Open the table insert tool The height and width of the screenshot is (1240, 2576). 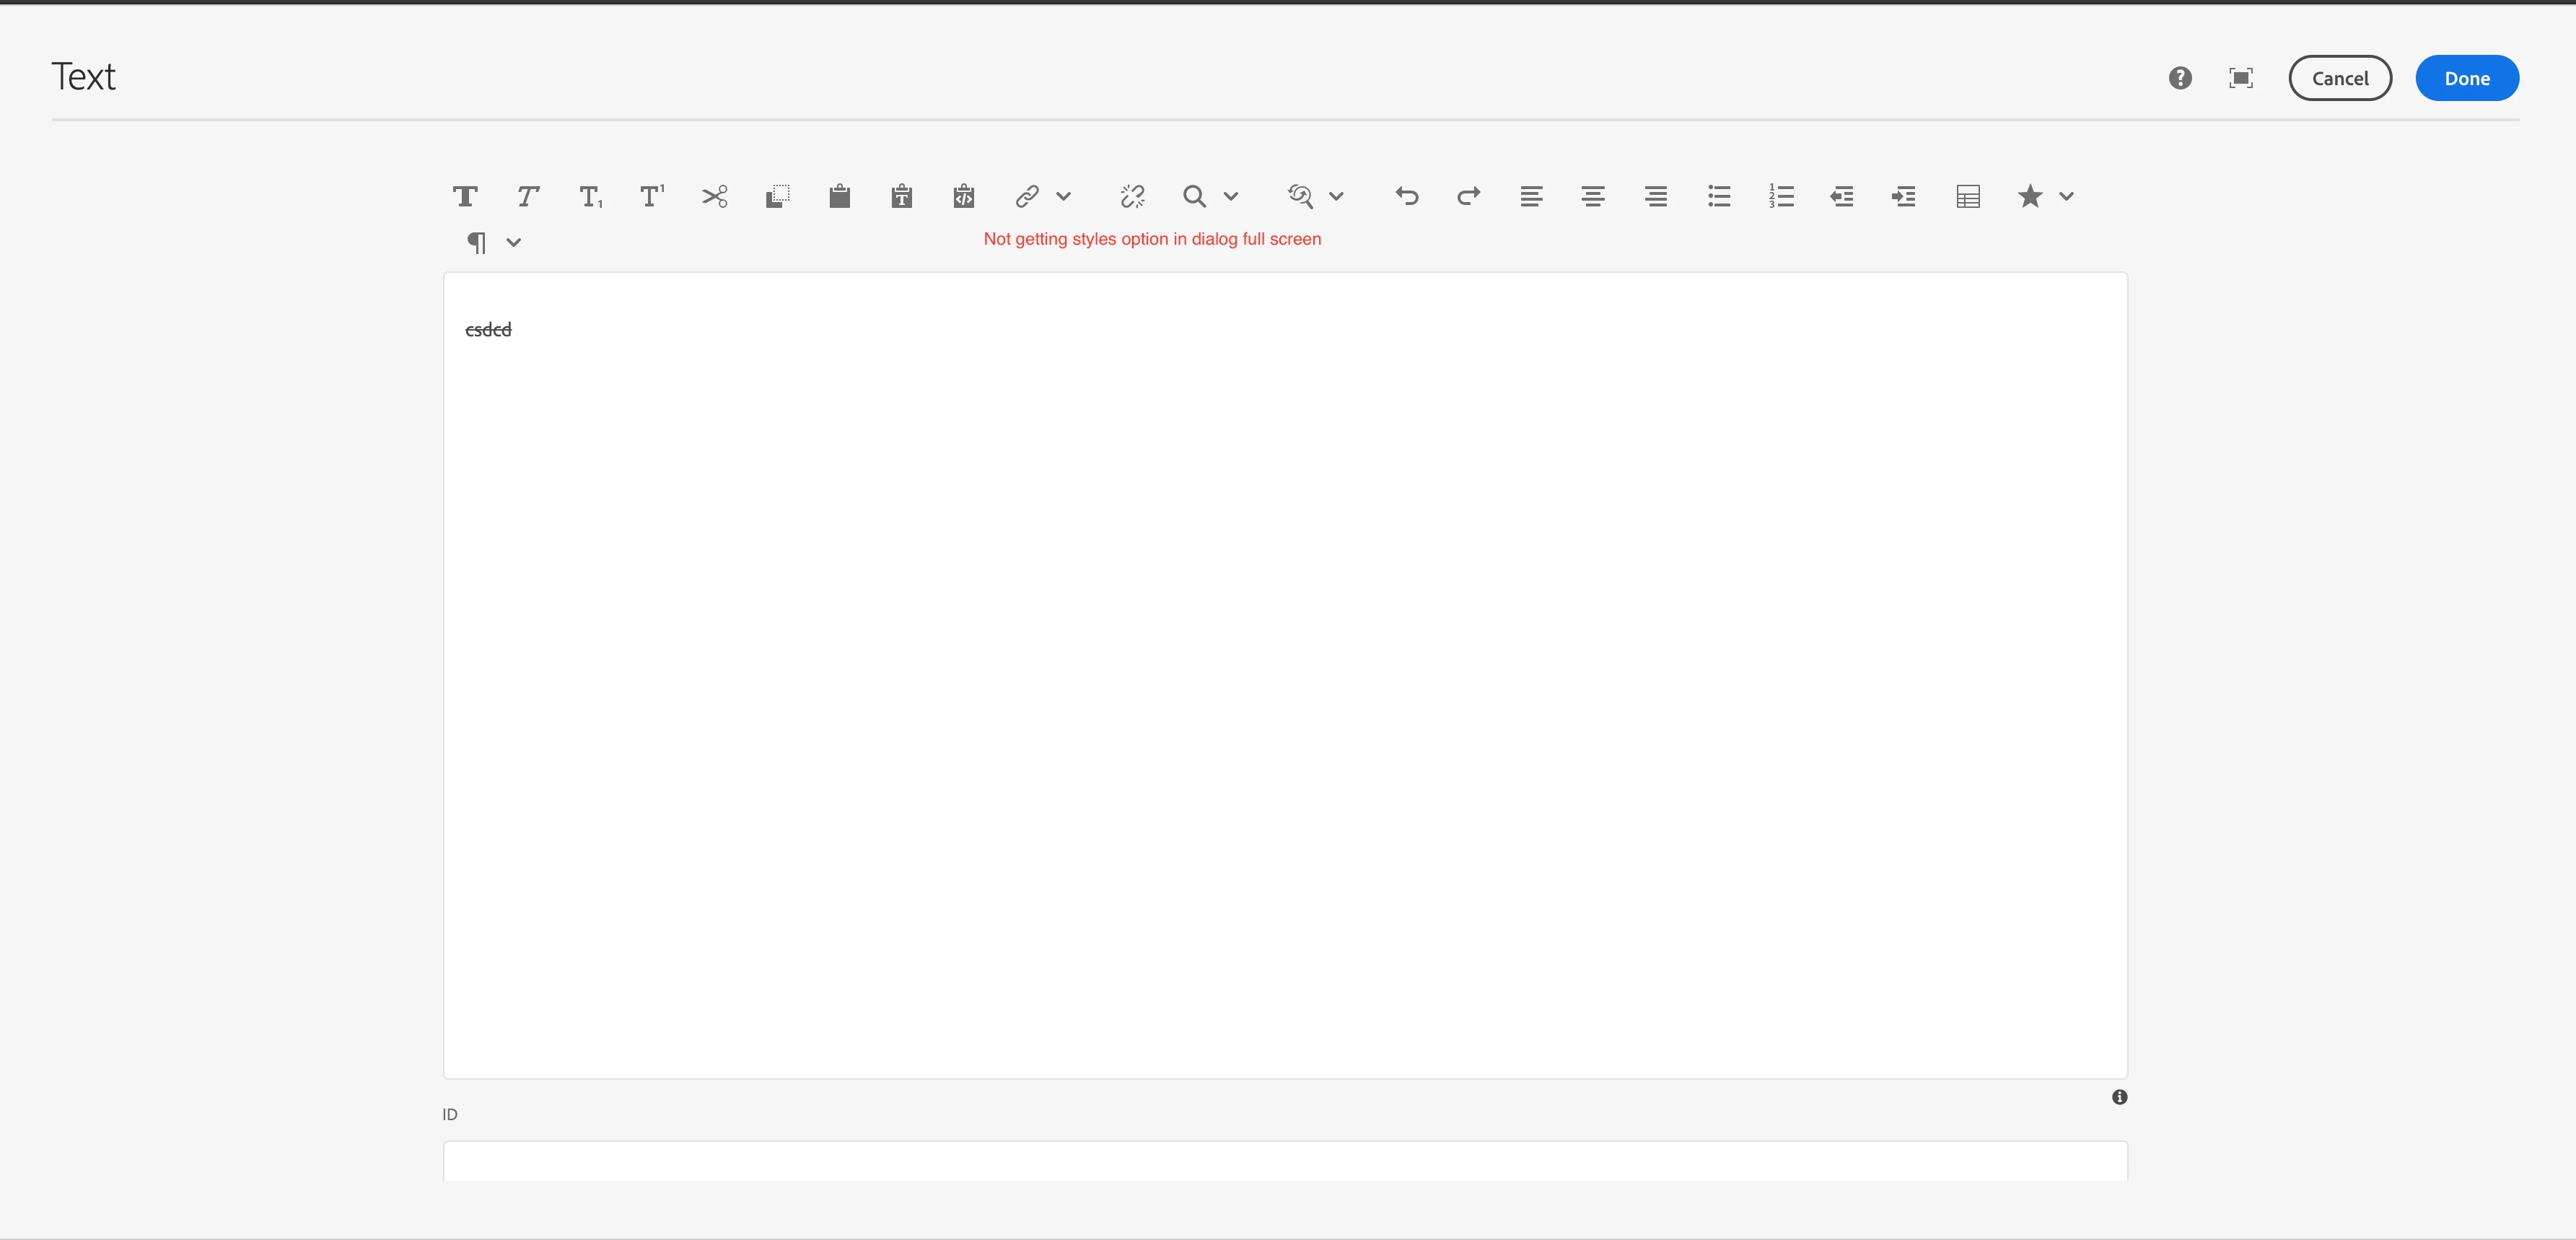pos(1967,196)
